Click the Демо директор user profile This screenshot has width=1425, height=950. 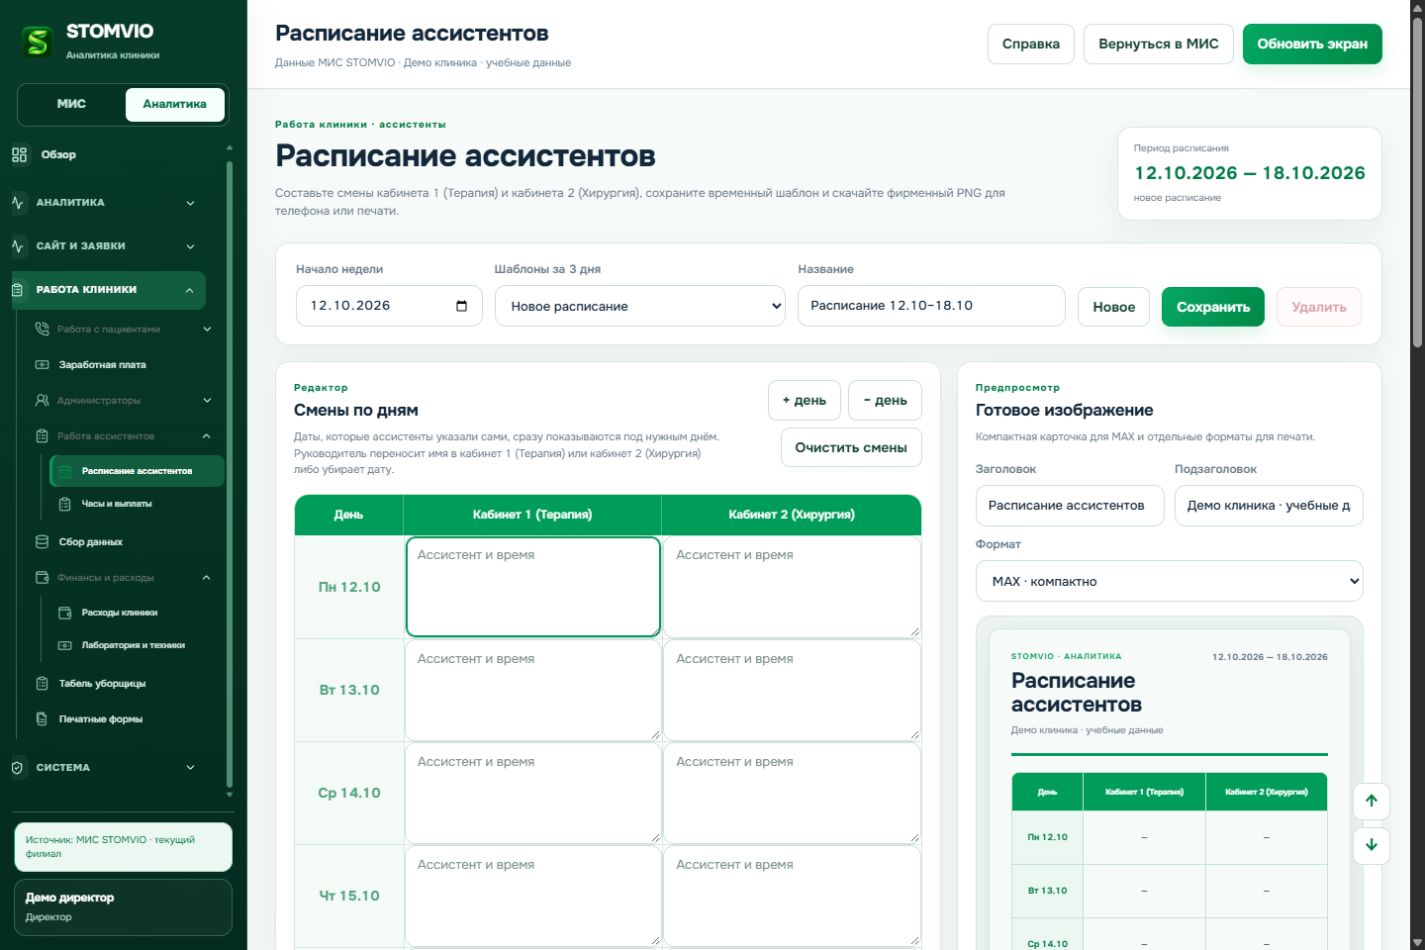123,907
